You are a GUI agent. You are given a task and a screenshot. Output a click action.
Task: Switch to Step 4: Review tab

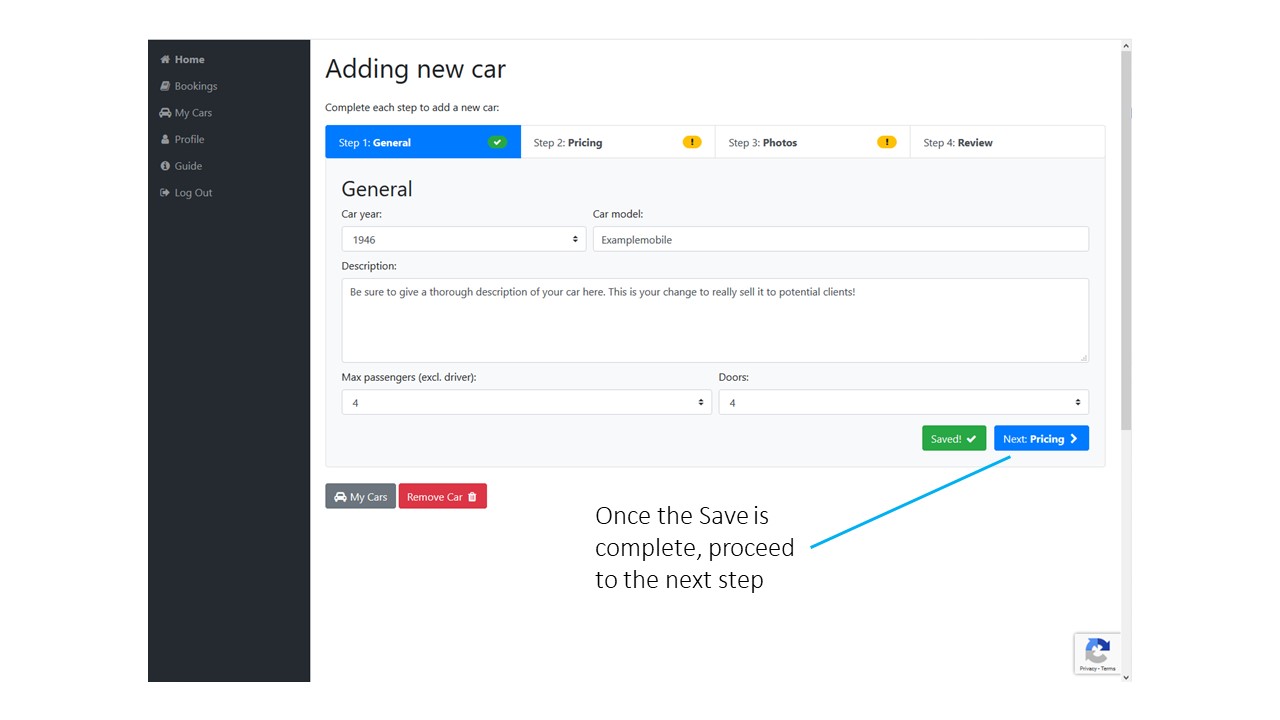click(1008, 142)
